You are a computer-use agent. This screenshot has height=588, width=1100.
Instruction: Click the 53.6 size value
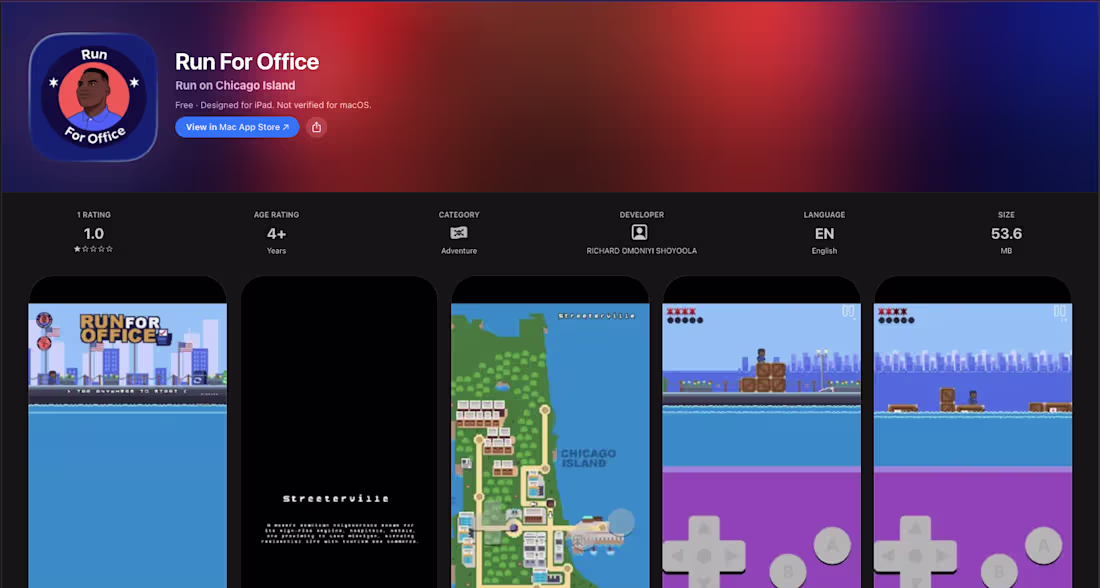[x=1006, y=234]
